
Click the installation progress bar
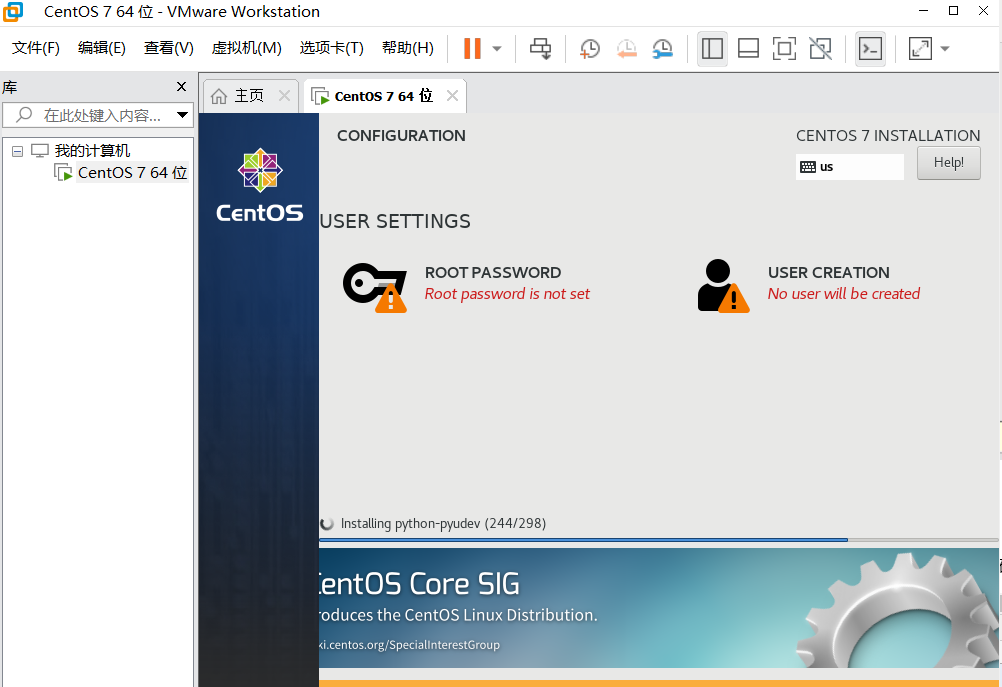click(x=659, y=540)
